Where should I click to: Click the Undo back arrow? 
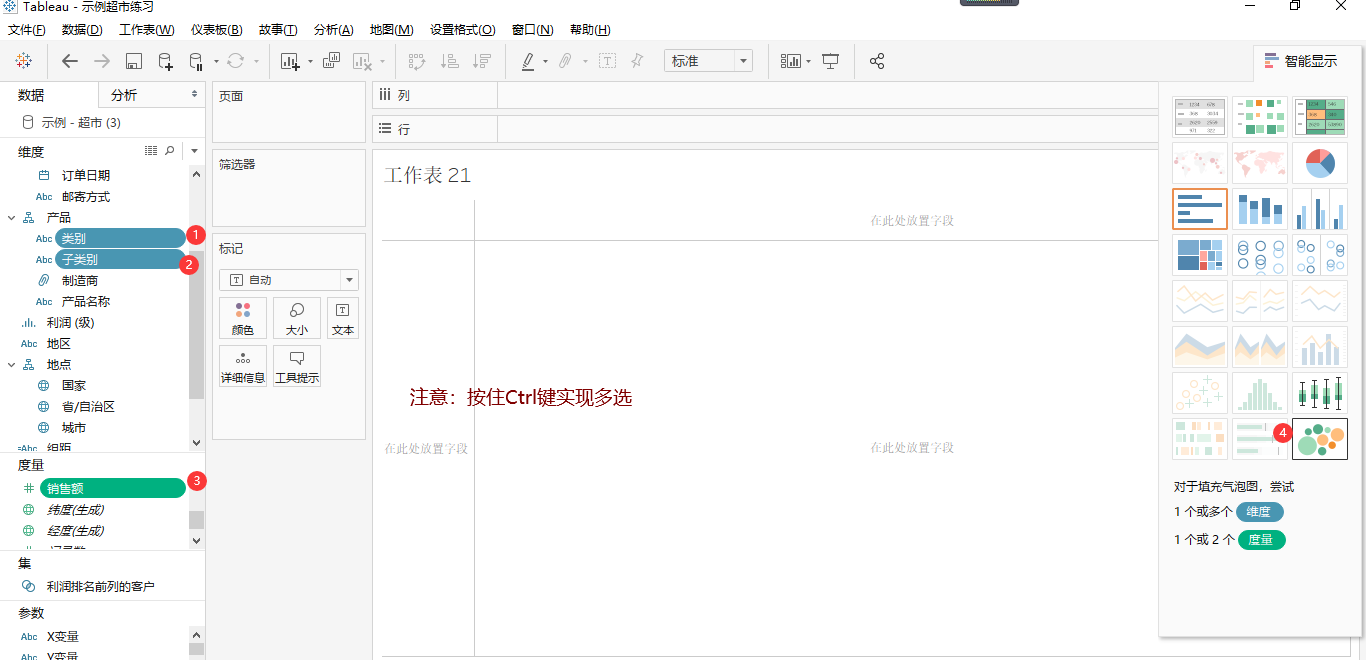pos(70,61)
